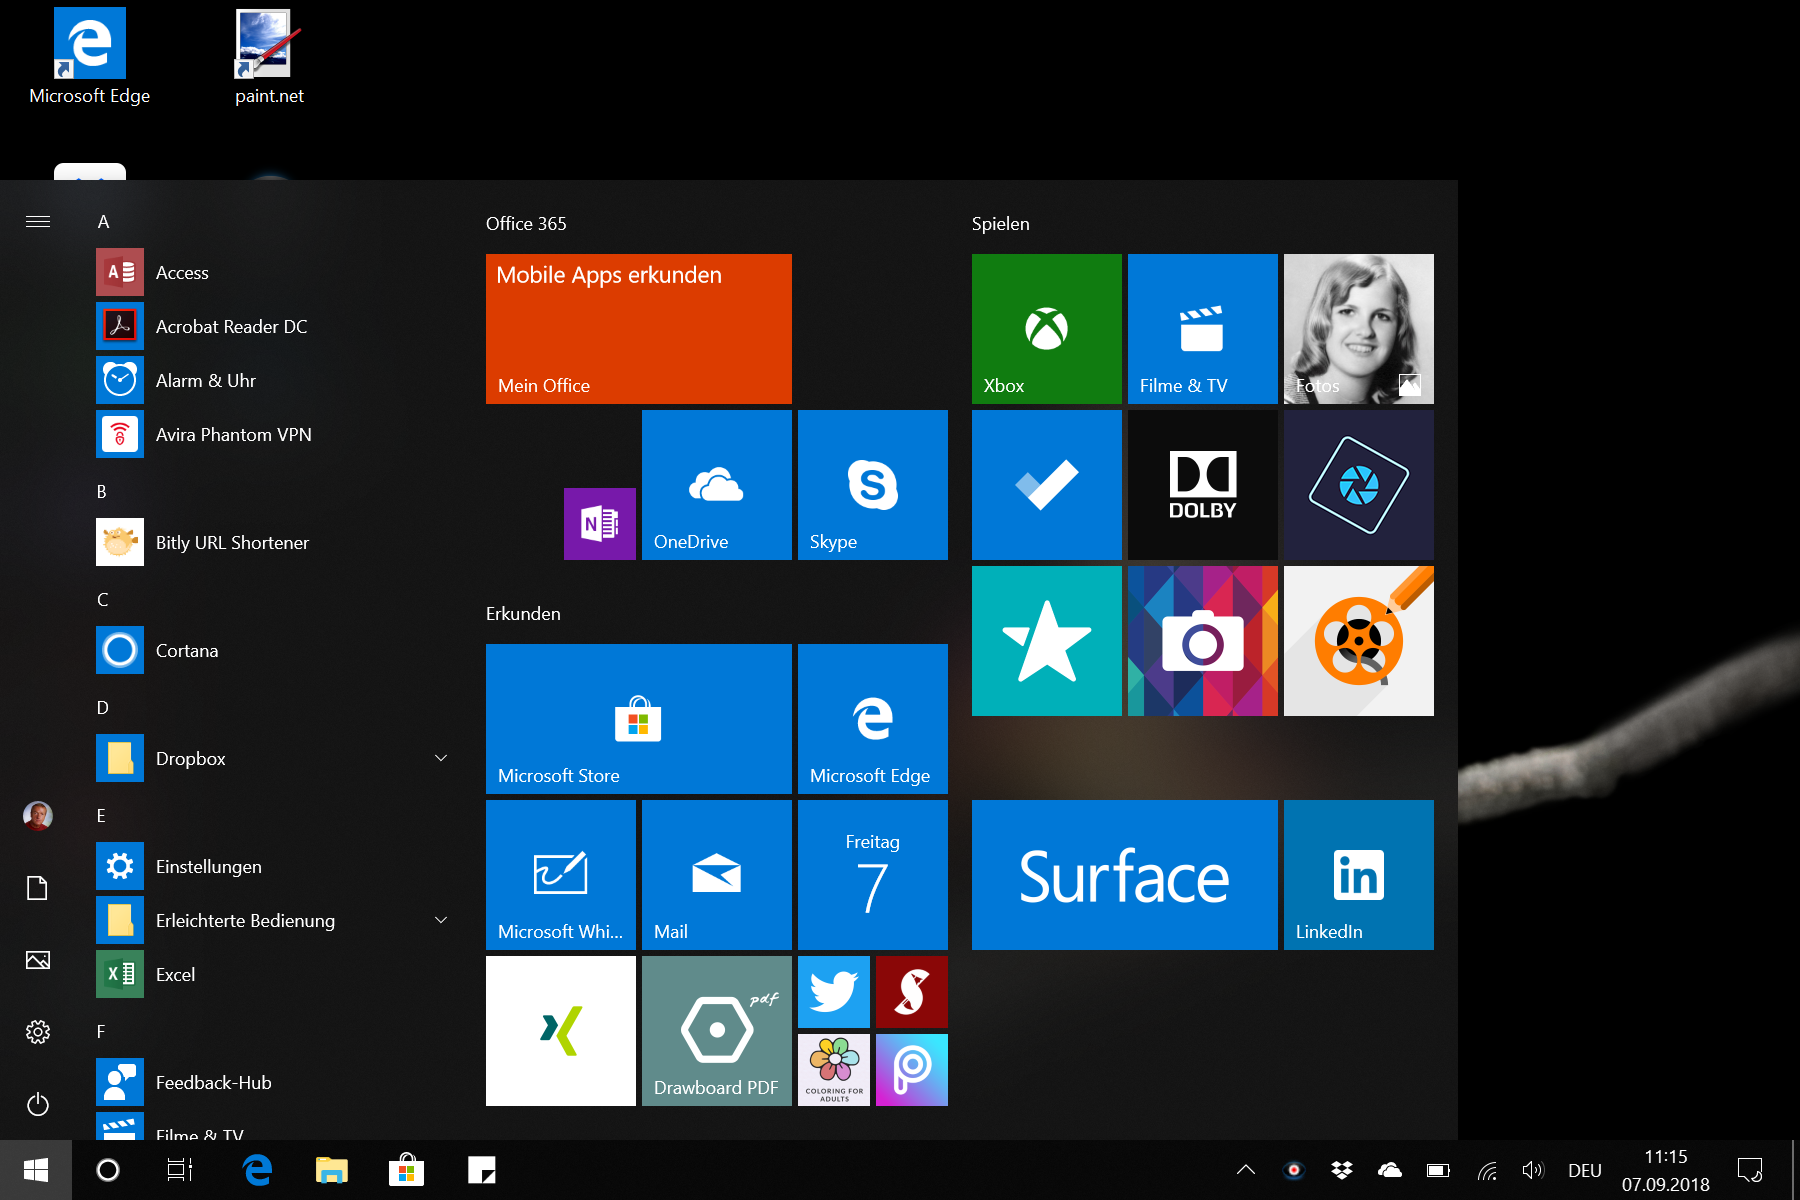Image resolution: width=1800 pixels, height=1200 pixels.
Task: Open Bitly URL Shortener
Action: click(x=272, y=542)
